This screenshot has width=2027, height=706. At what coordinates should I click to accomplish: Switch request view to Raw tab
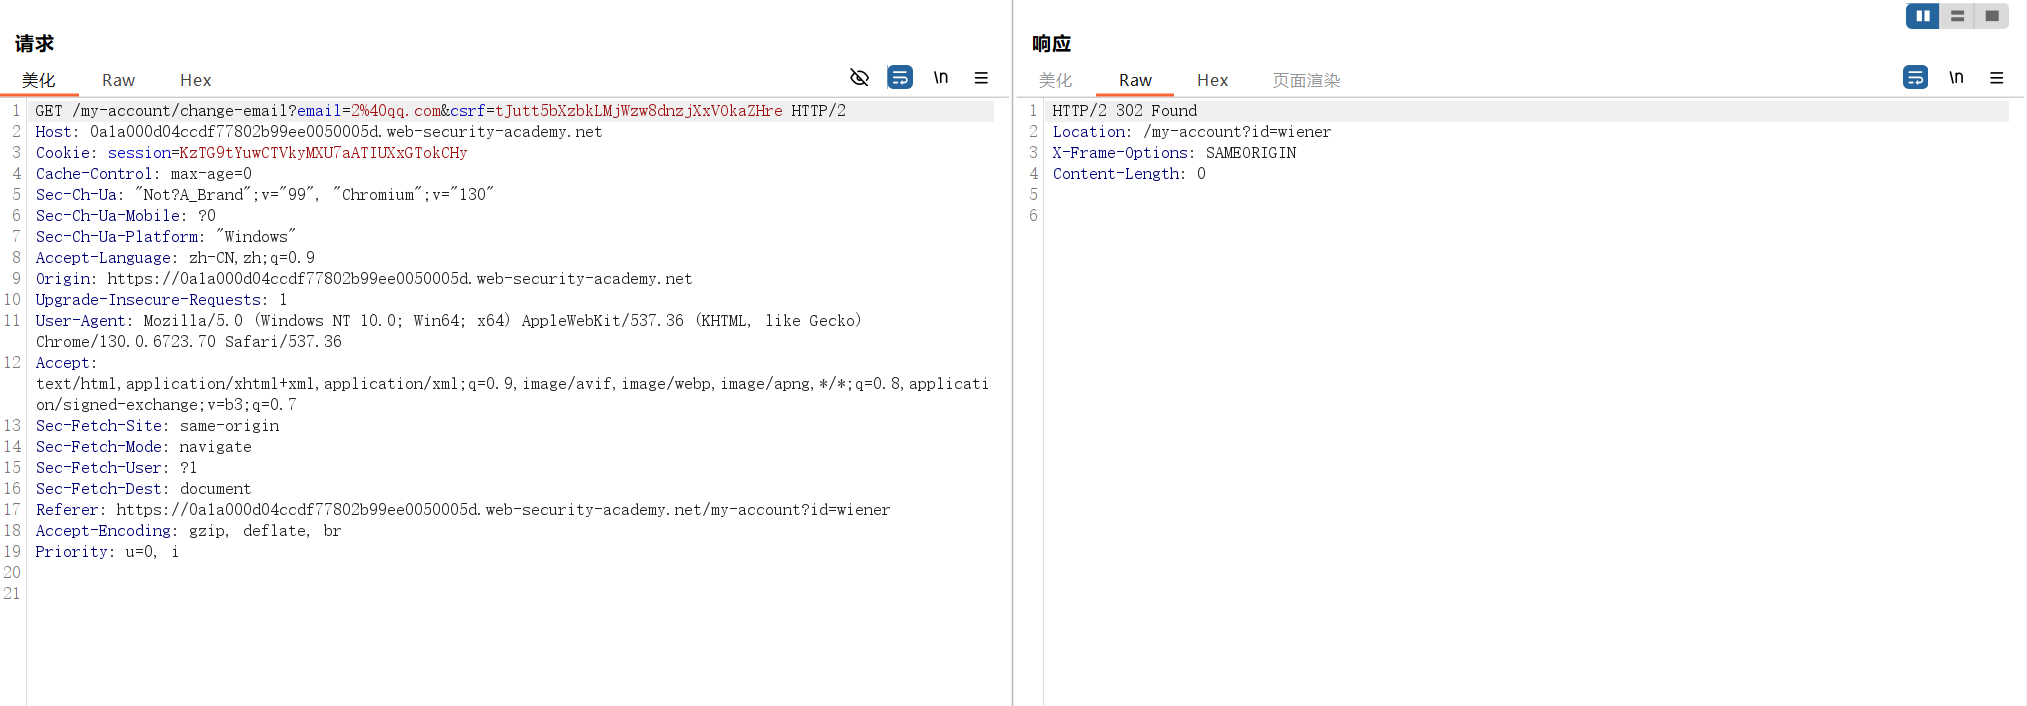click(118, 80)
